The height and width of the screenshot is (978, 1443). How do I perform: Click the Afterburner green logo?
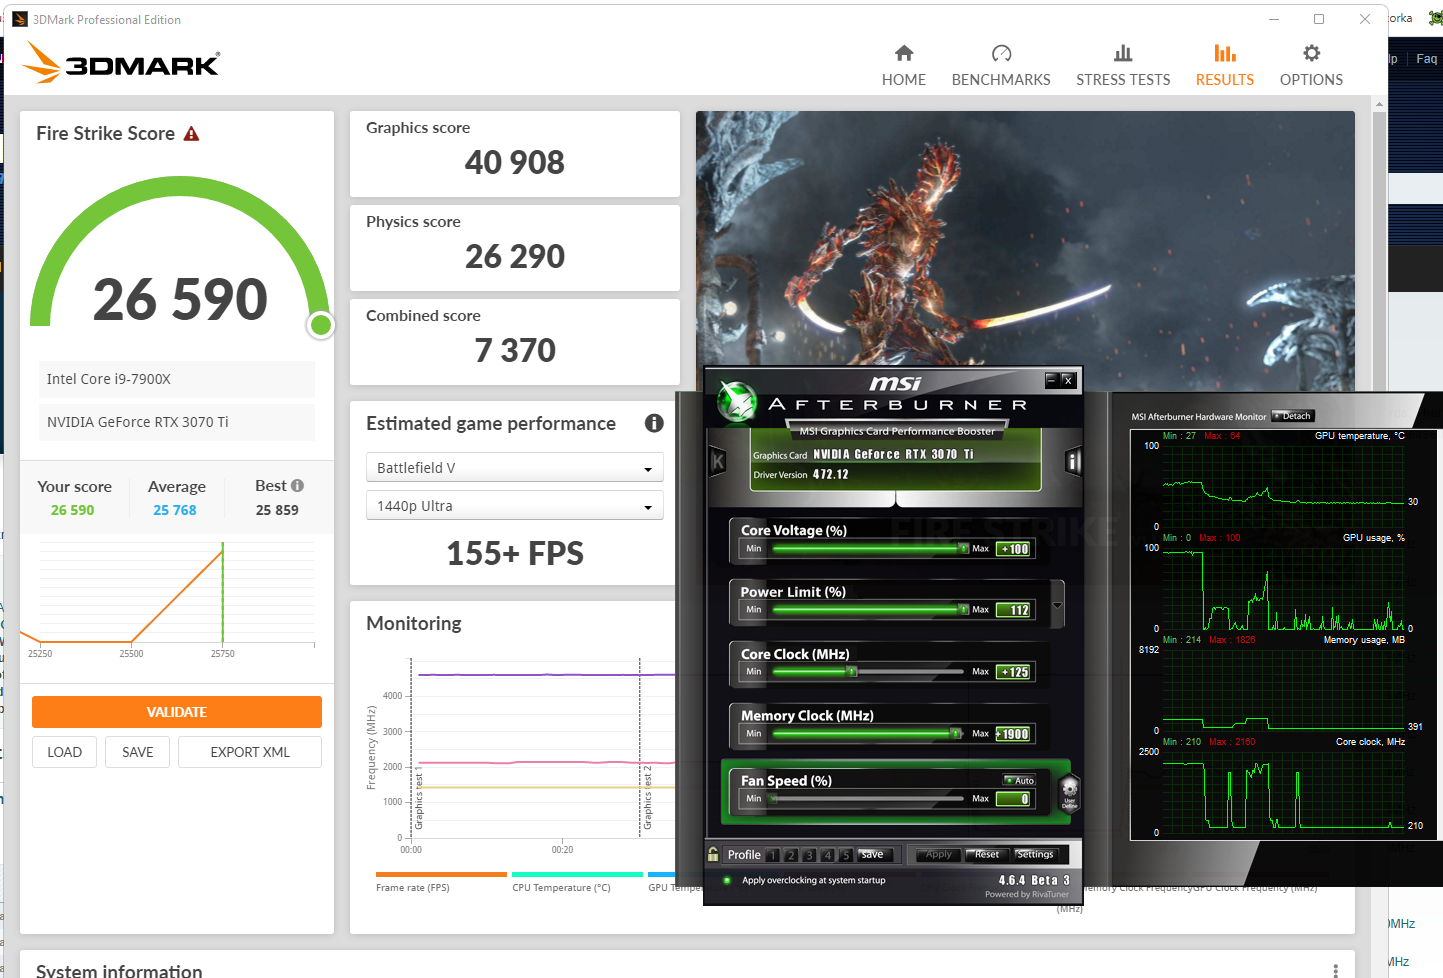[x=738, y=401]
